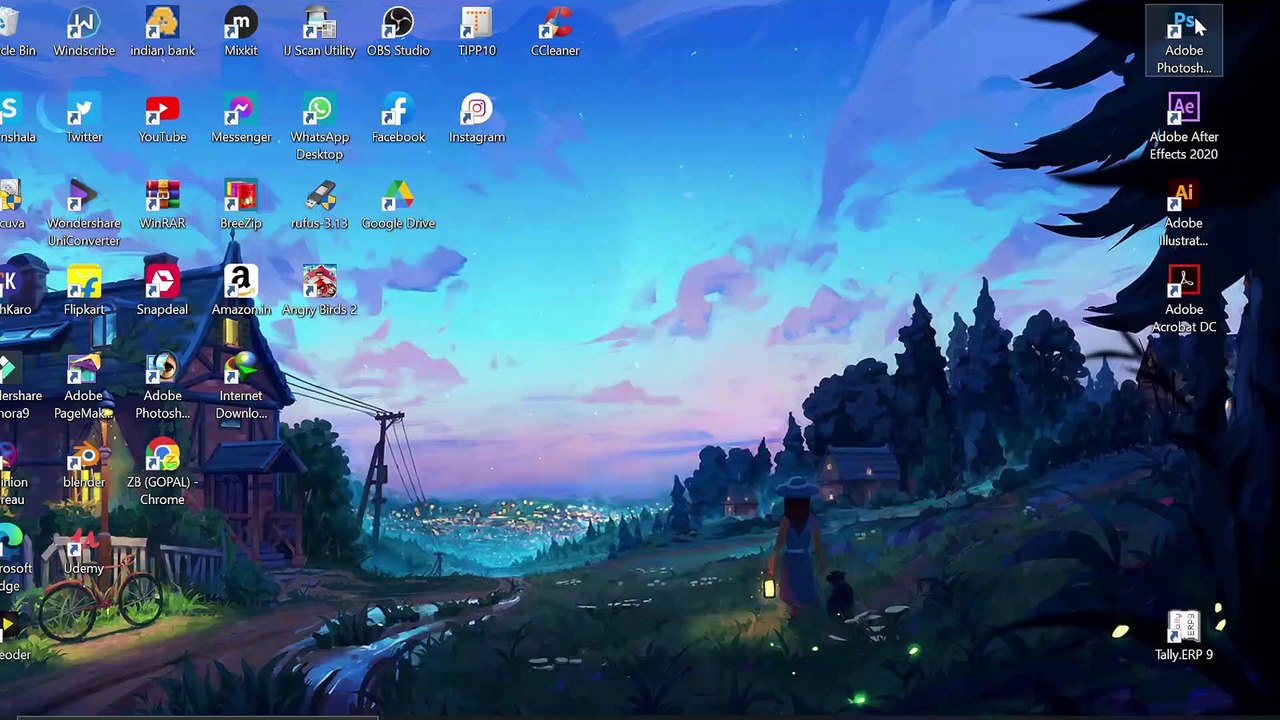Select Adobe After Effects 2020 icon
Image resolution: width=1280 pixels, height=720 pixels.
click(1184, 127)
